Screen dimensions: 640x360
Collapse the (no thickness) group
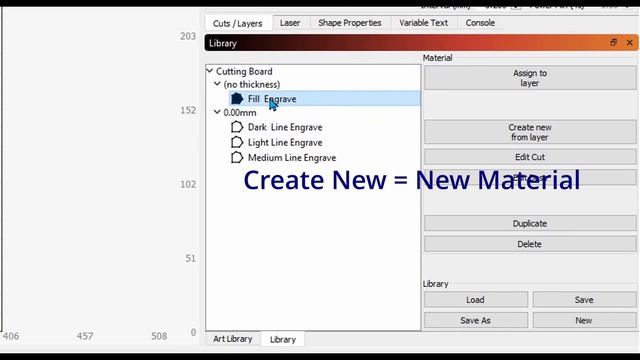(x=217, y=84)
